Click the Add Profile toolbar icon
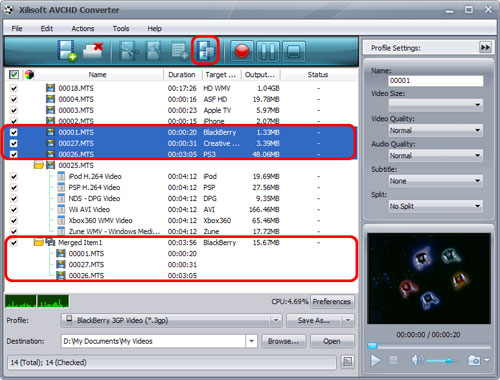 pyautogui.click(x=180, y=51)
